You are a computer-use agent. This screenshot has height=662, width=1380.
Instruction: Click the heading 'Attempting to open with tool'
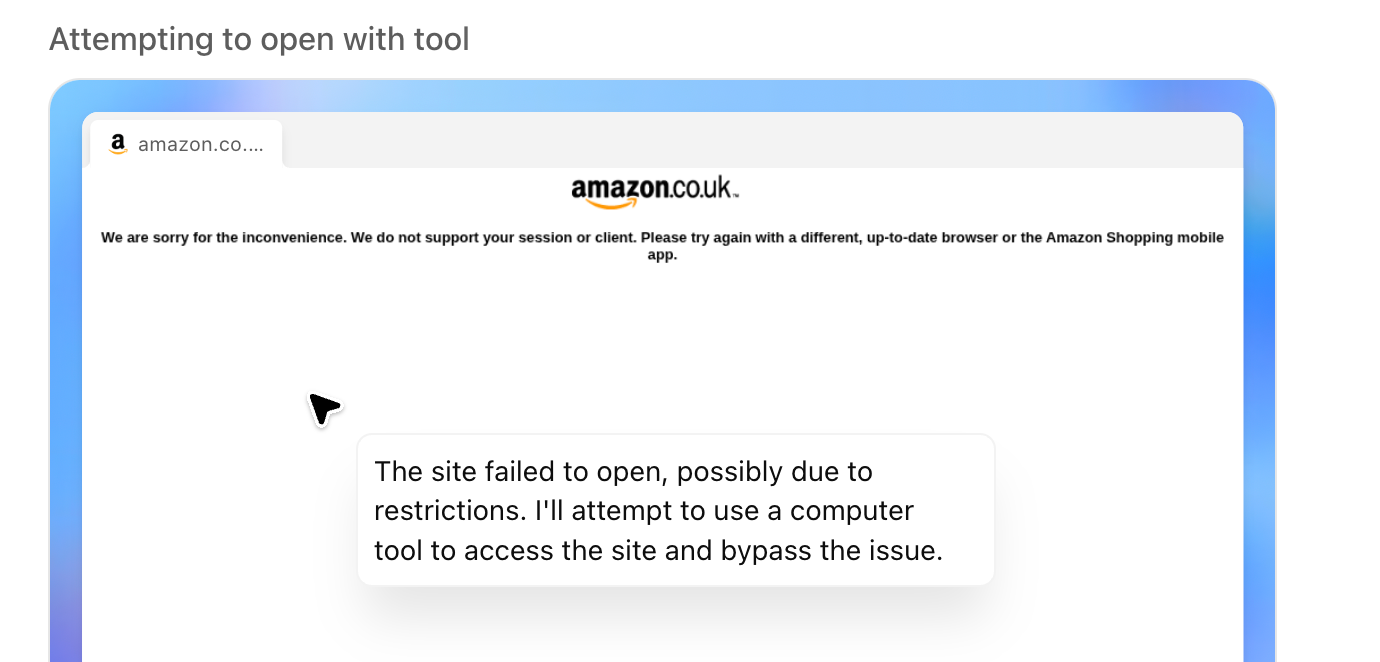click(x=259, y=39)
